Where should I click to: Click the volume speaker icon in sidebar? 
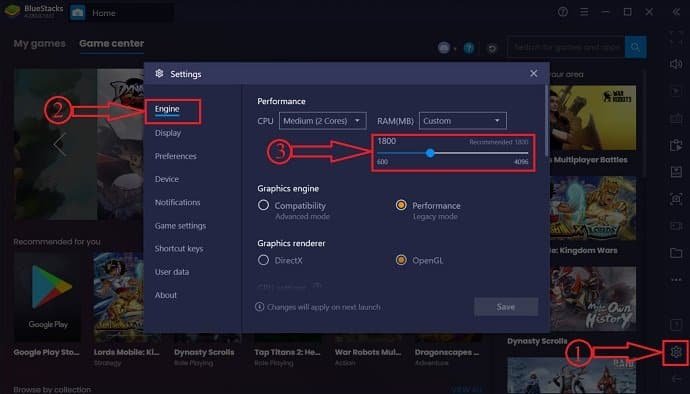pyautogui.click(x=676, y=64)
